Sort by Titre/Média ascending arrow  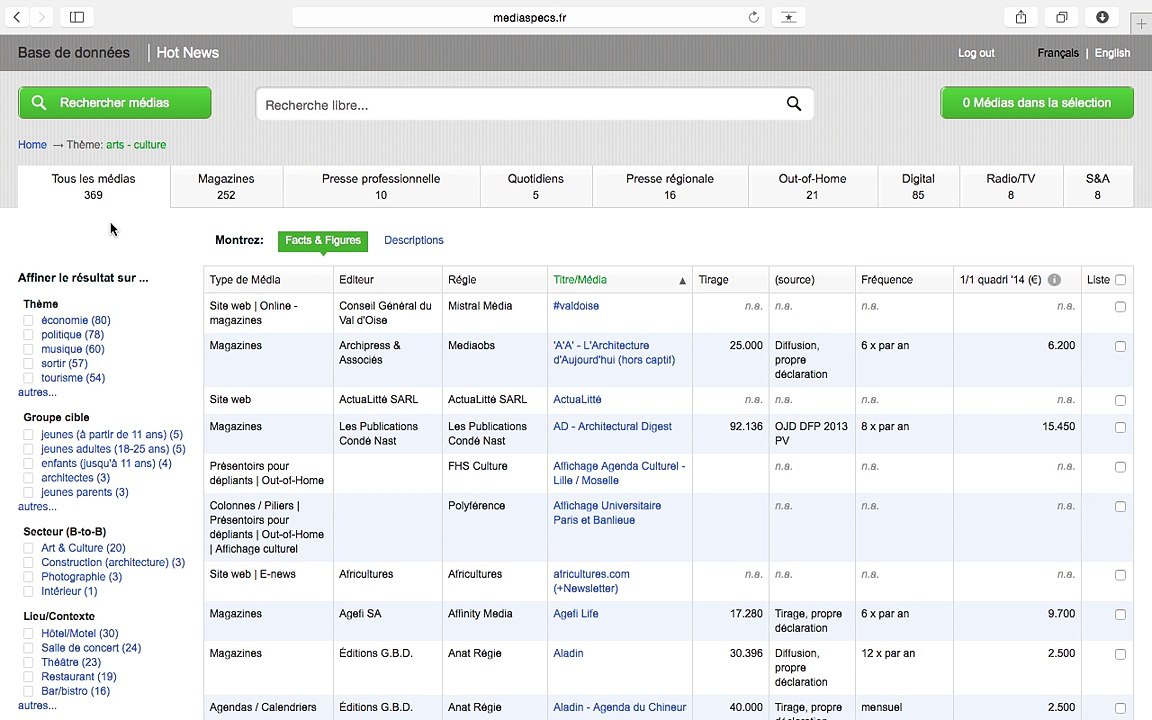(x=682, y=281)
